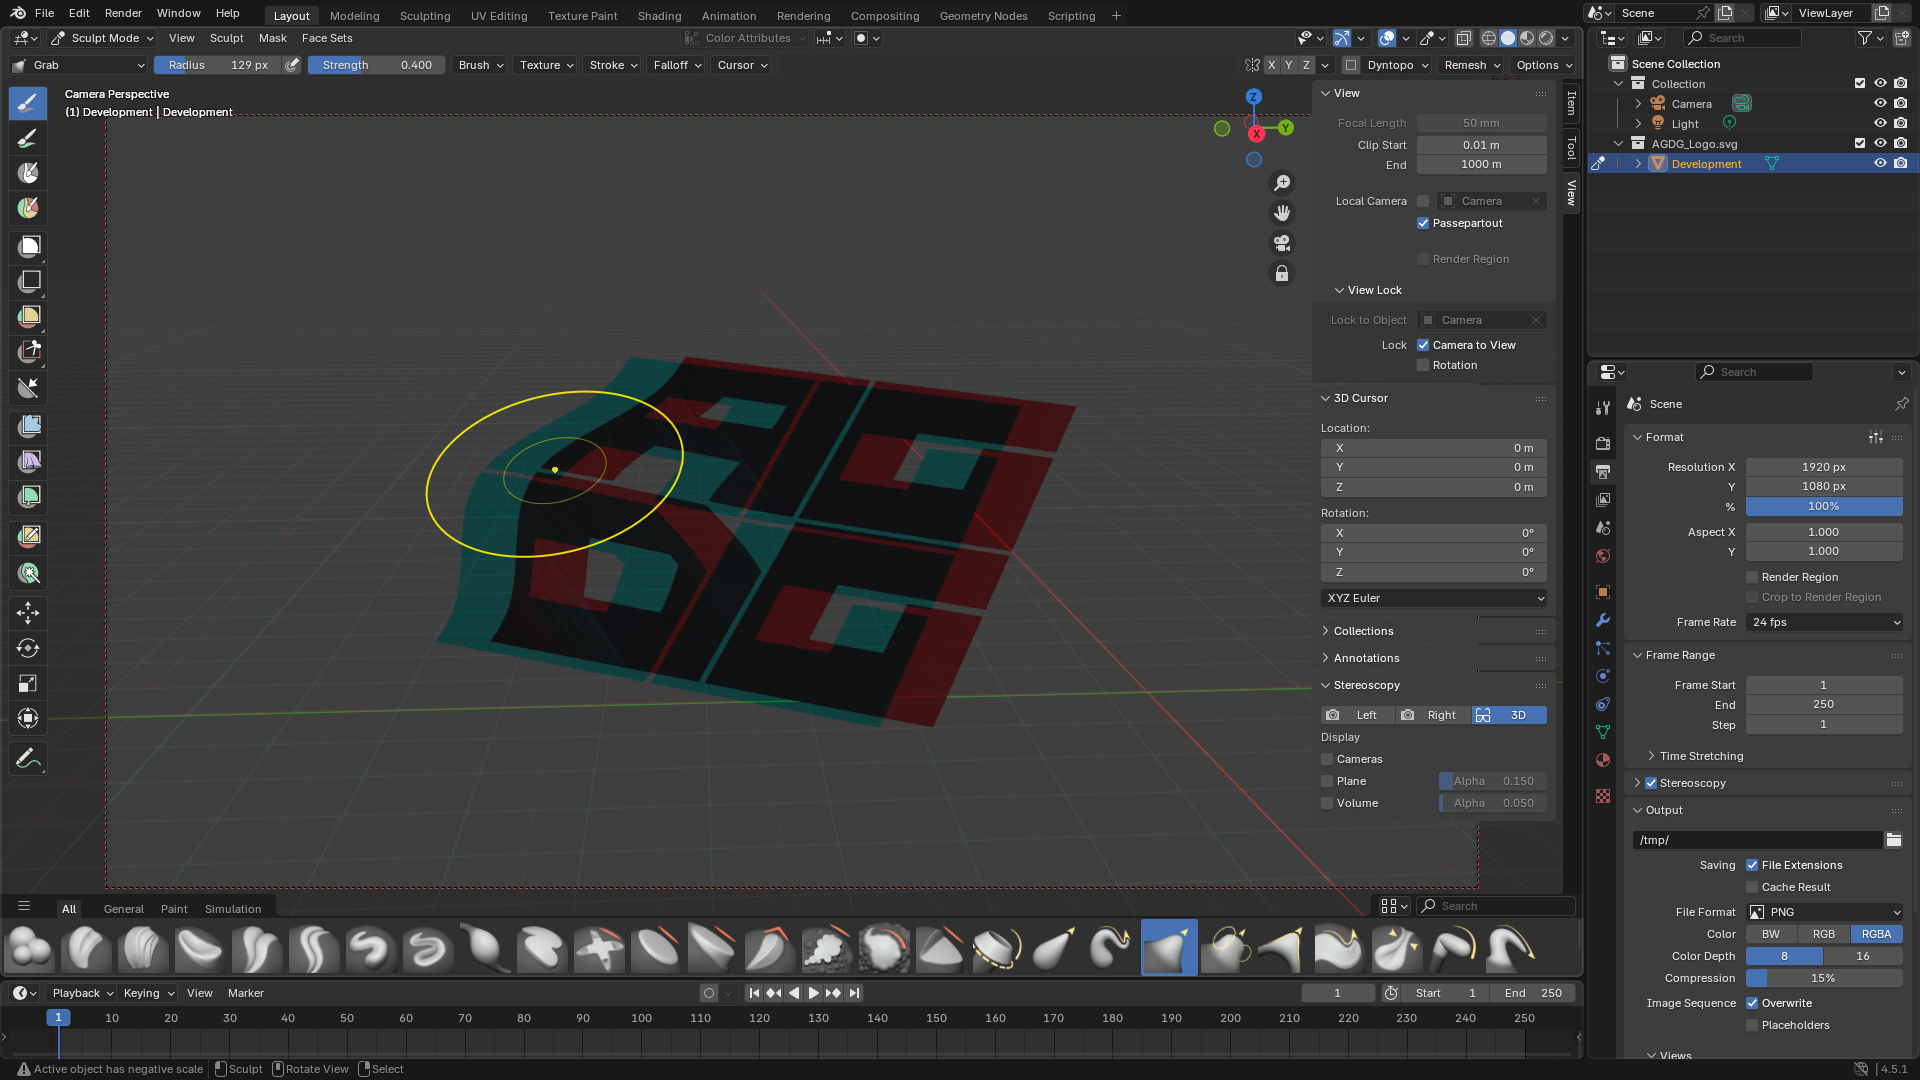Select the Grab brush thumbnail in asset shelf
The height and width of the screenshot is (1080, 1920).
(1169, 947)
